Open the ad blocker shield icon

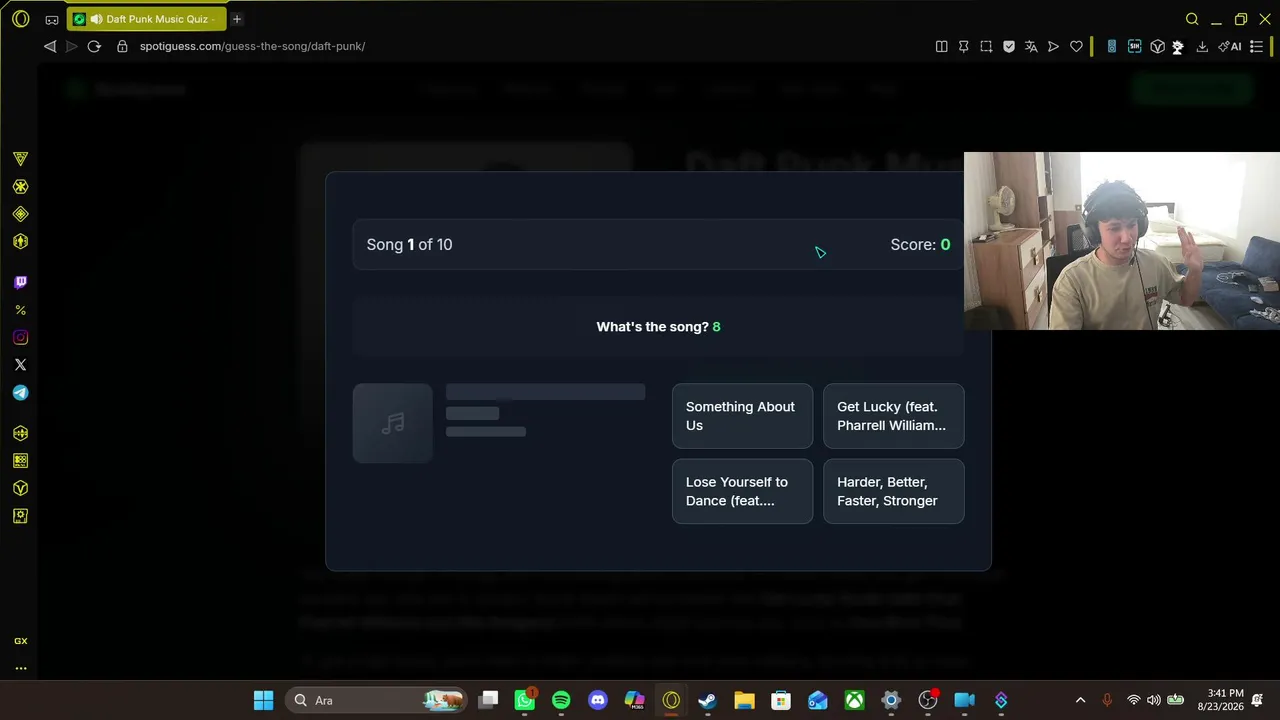(x=1009, y=46)
